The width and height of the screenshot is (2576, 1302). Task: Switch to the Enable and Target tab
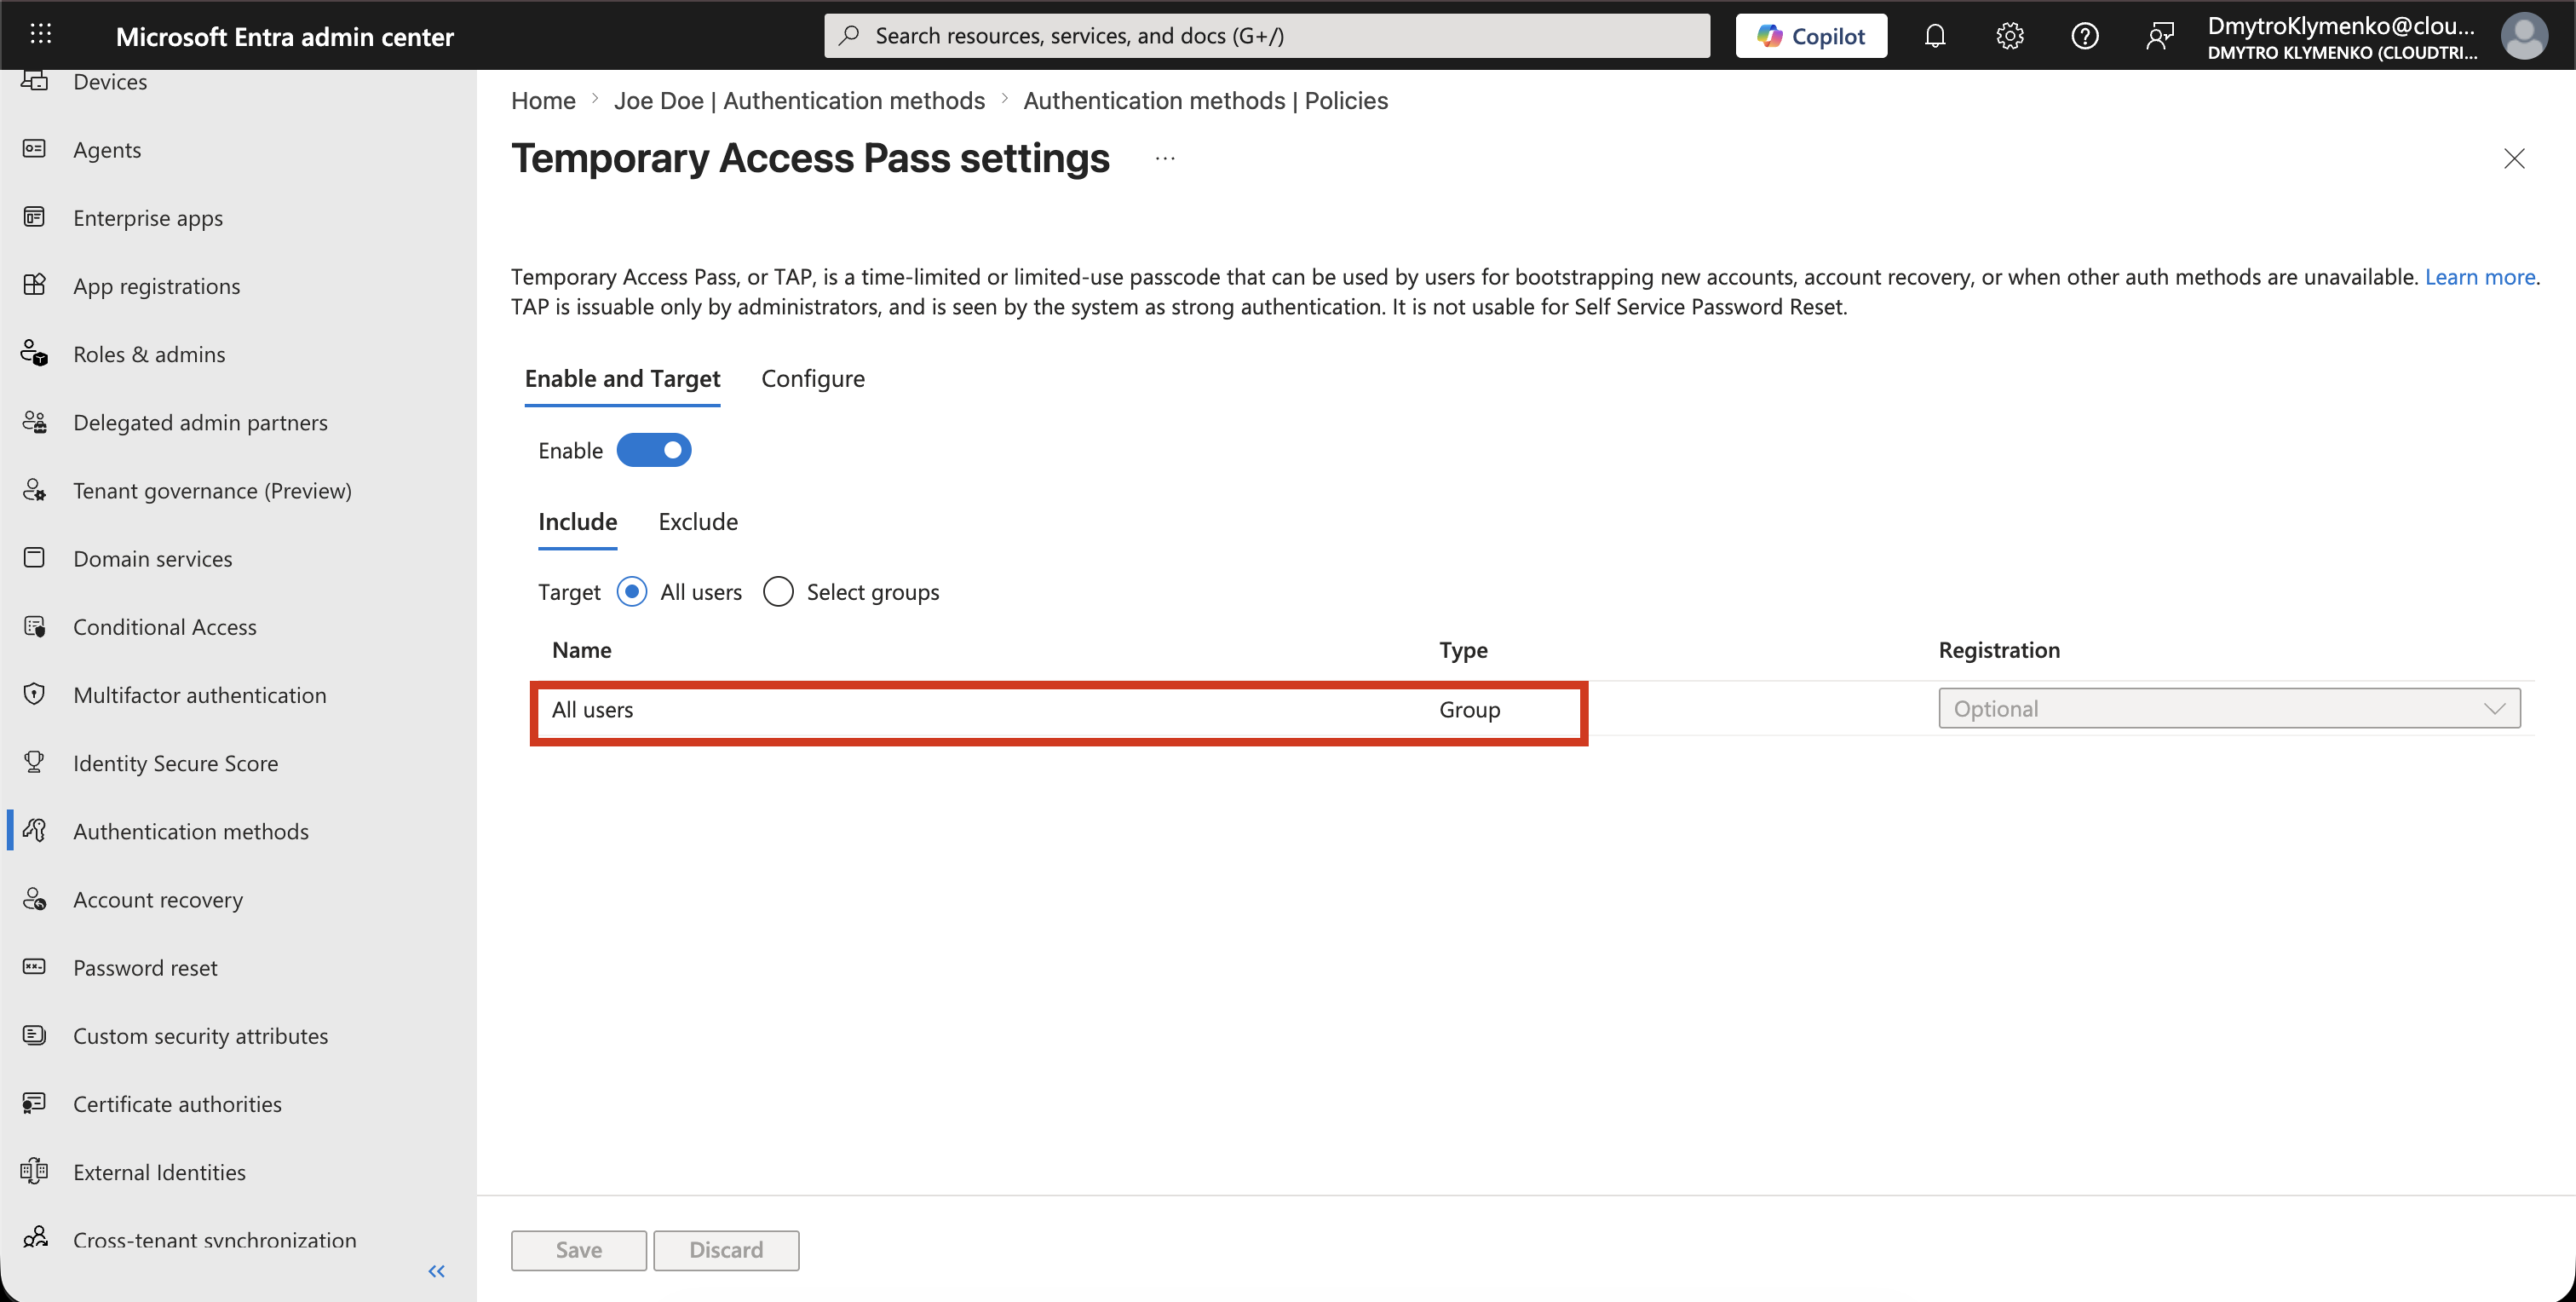tap(622, 379)
